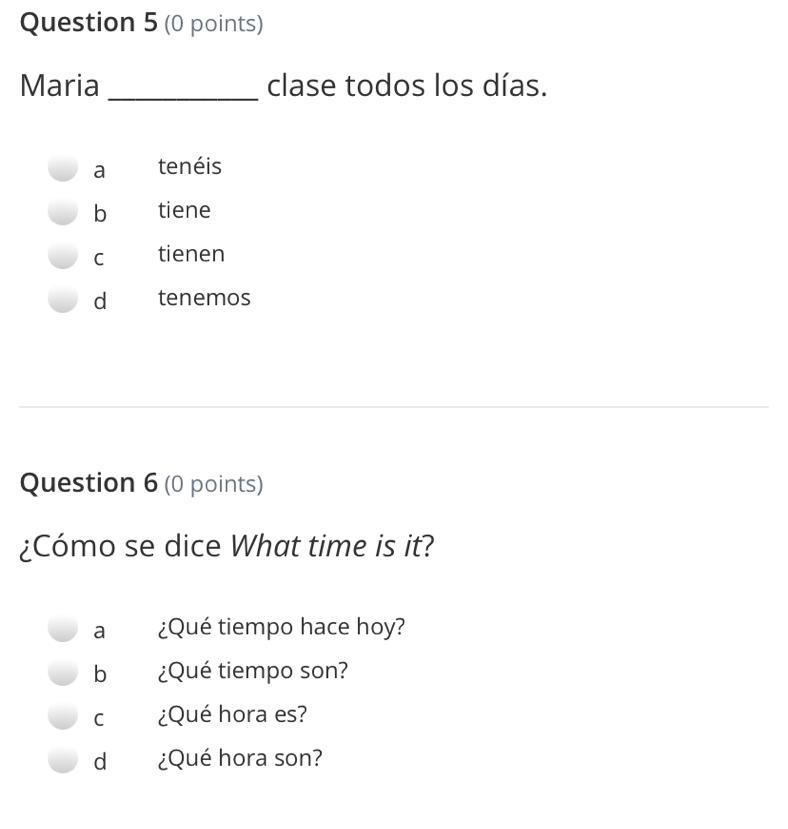788x829 pixels.
Task: Pick radio button for "¿Qué hora son?"
Action: click(63, 759)
